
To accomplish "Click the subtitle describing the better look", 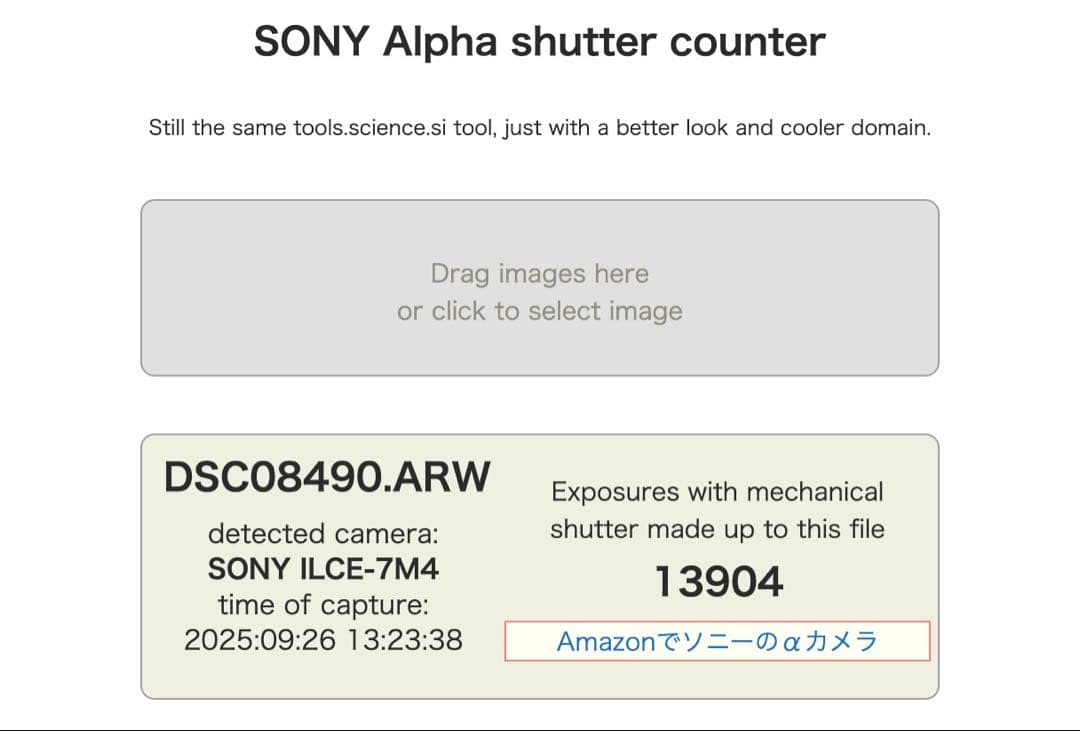I will pos(540,128).
